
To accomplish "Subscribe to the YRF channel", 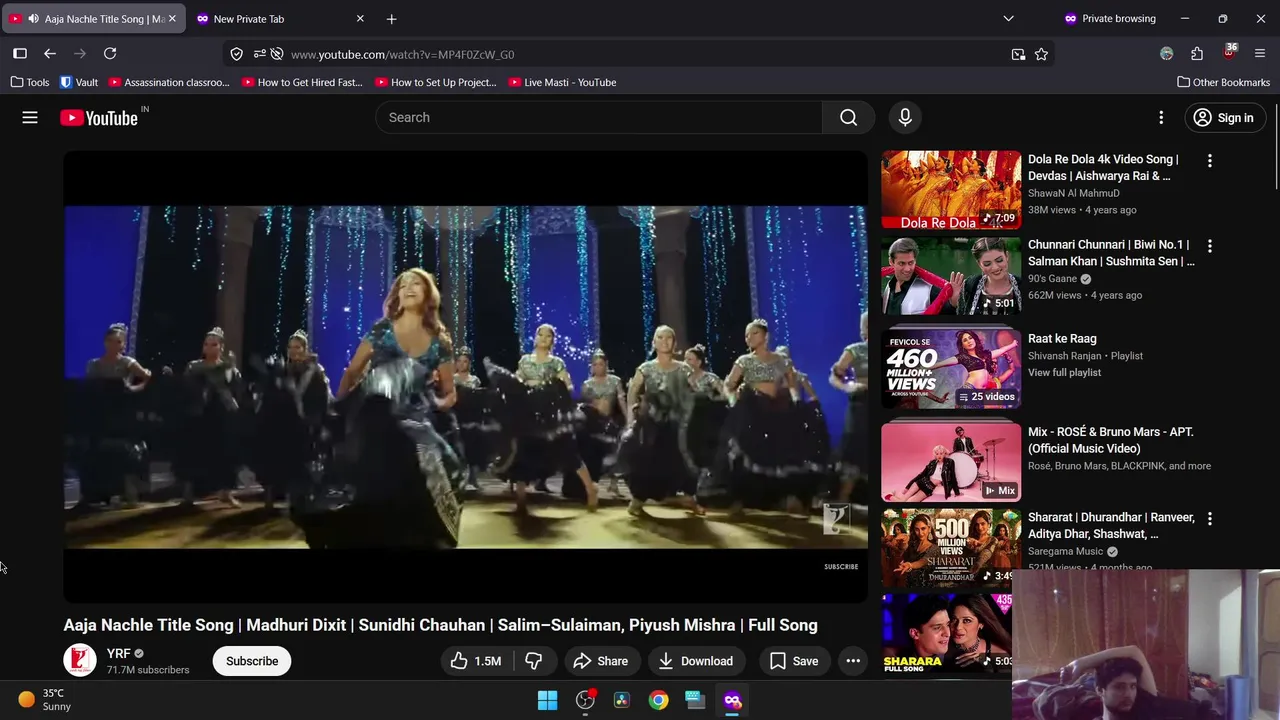I will click(252, 661).
